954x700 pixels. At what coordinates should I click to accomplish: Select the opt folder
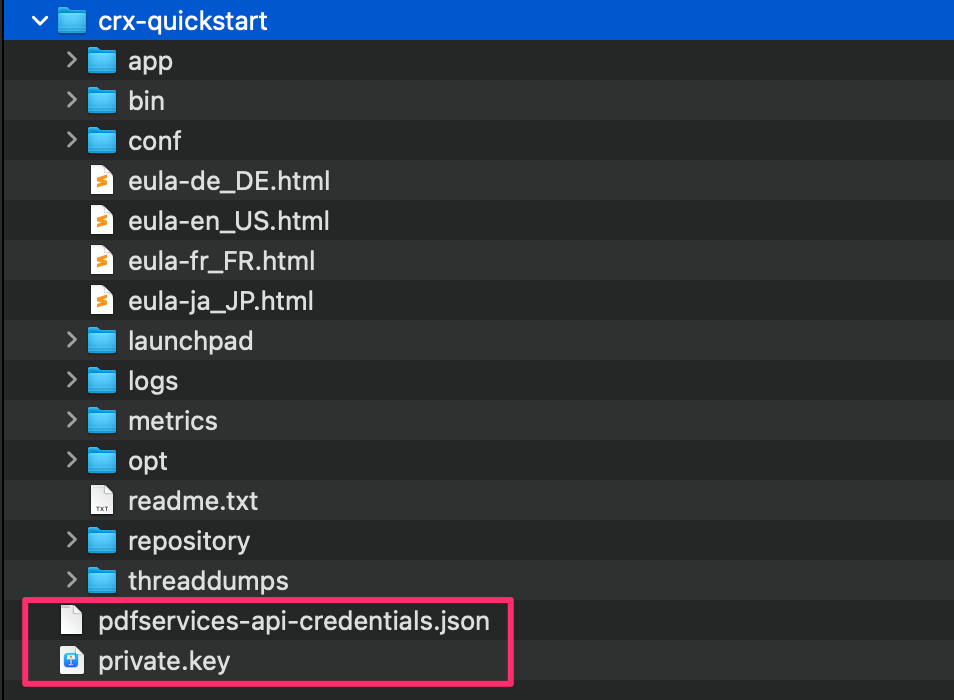pyautogui.click(x=147, y=461)
